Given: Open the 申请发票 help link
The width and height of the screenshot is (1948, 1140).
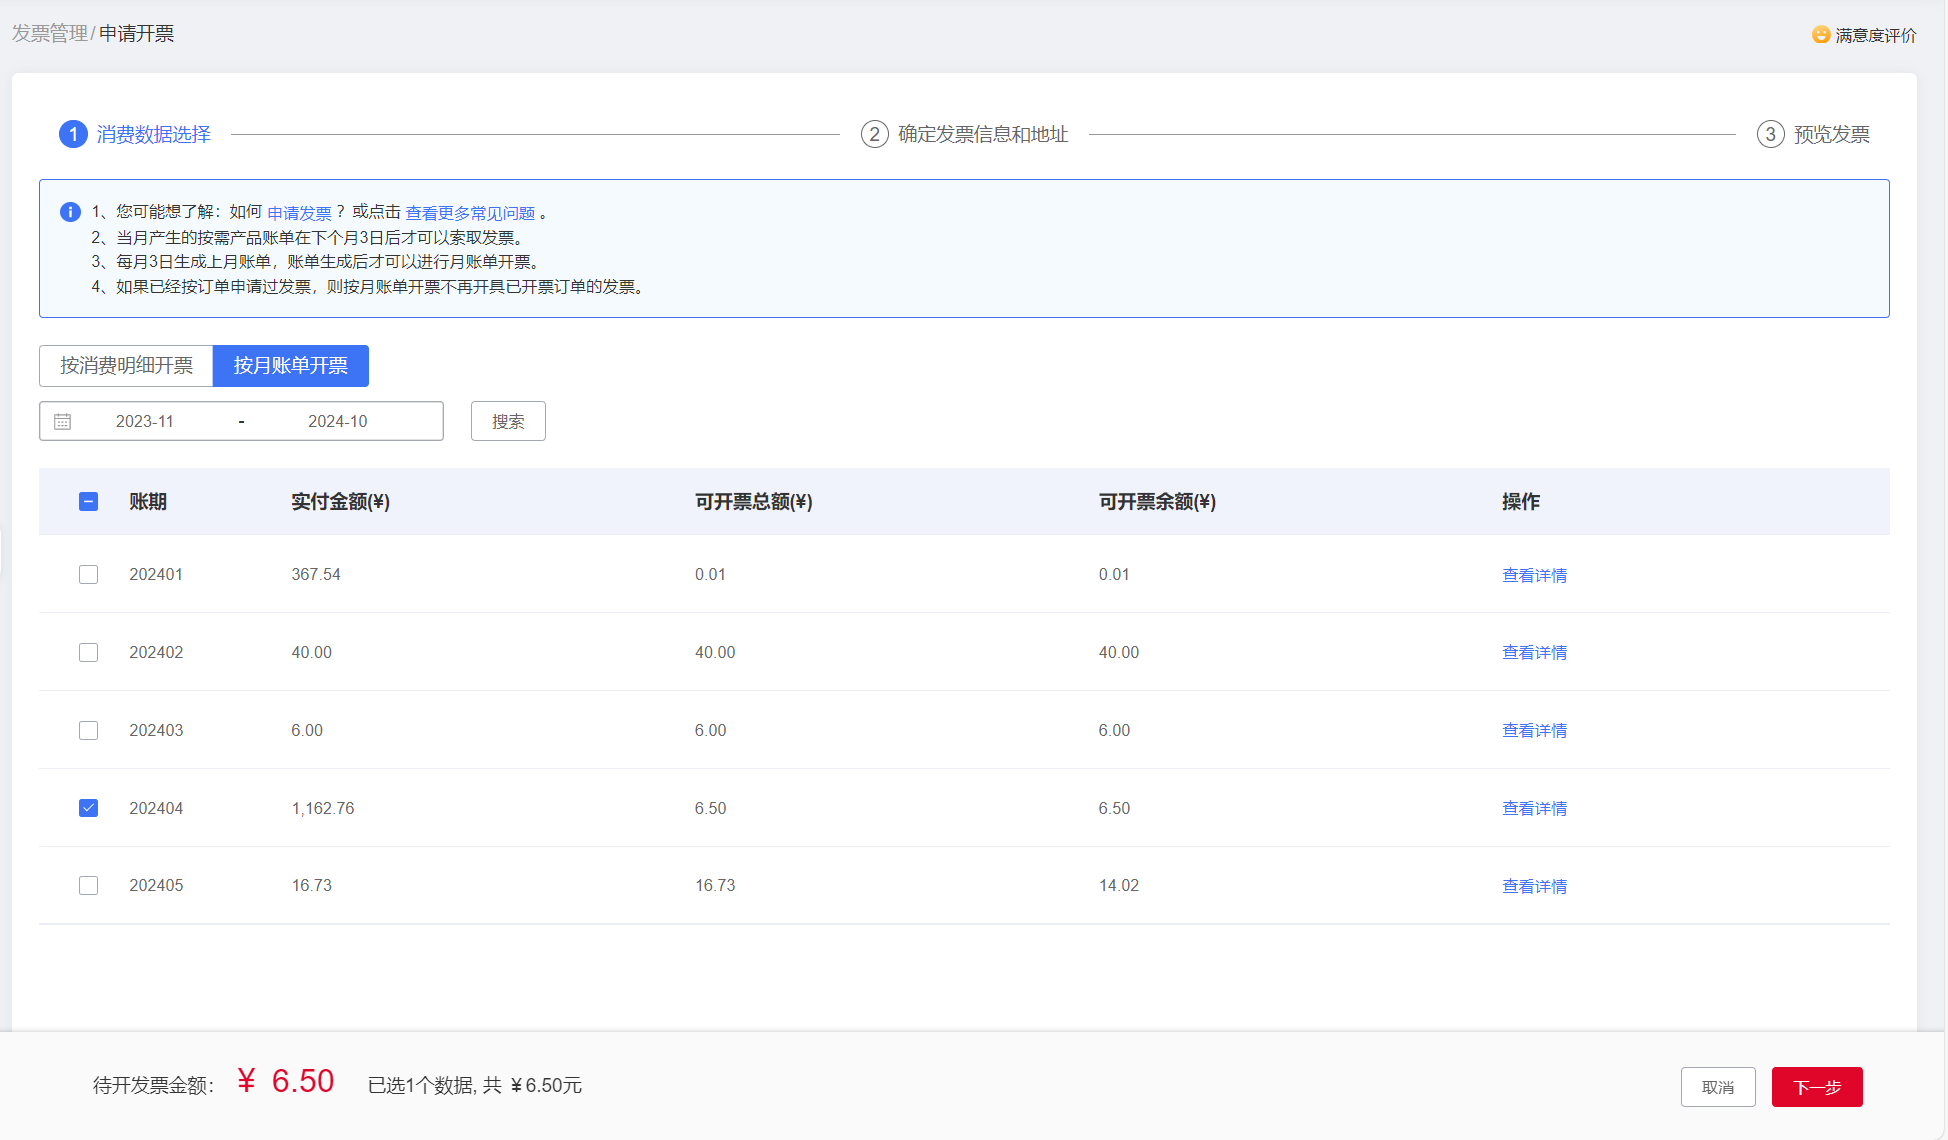Looking at the screenshot, I should point(299,213).
